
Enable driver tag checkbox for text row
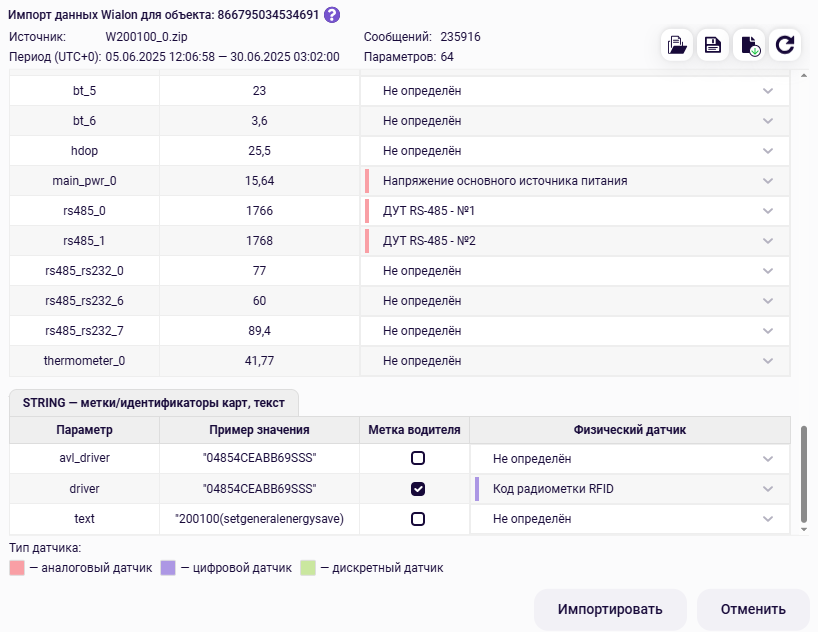(418, 519)
